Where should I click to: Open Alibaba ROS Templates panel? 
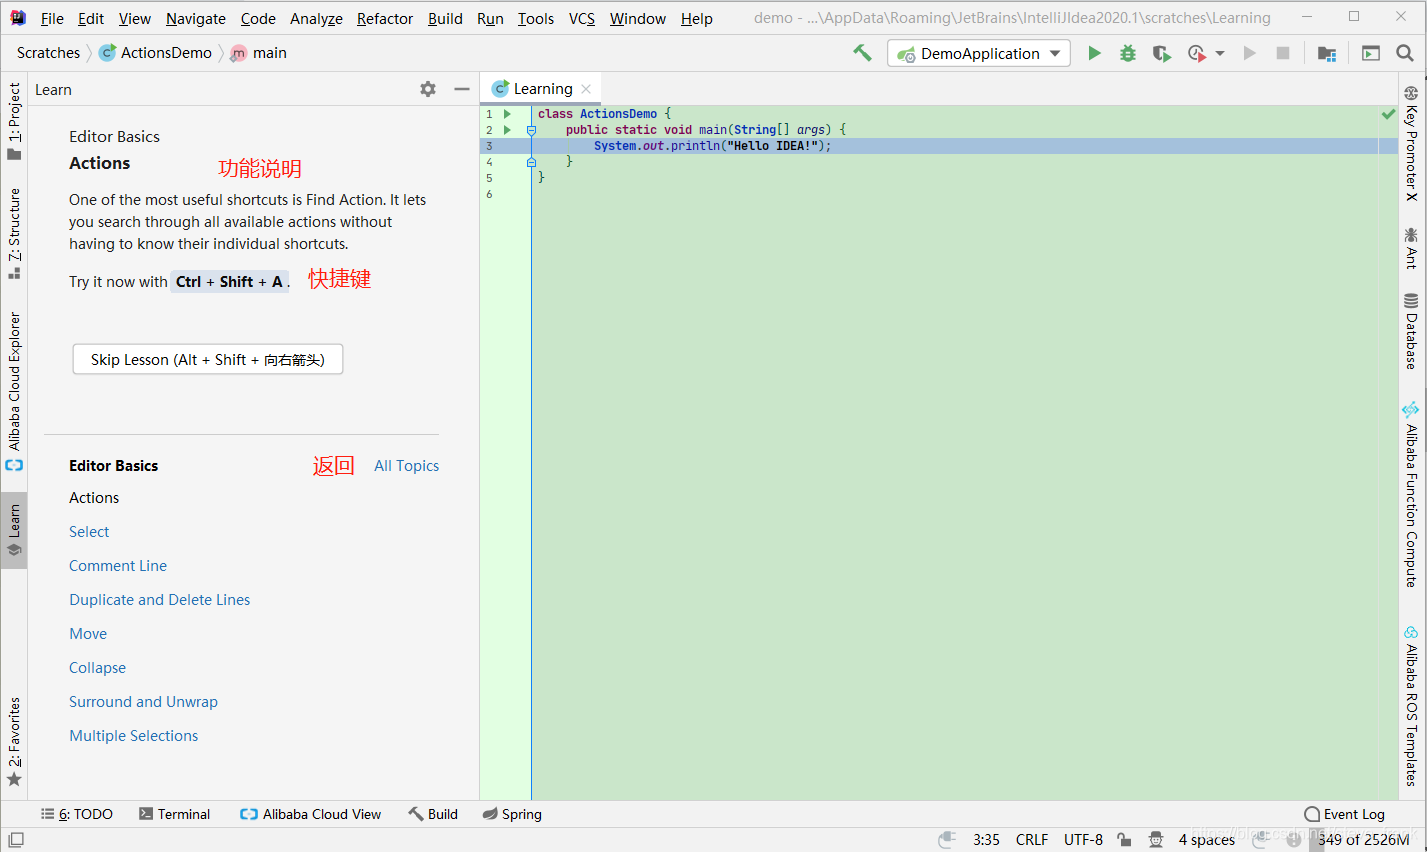click(1411, 706)
